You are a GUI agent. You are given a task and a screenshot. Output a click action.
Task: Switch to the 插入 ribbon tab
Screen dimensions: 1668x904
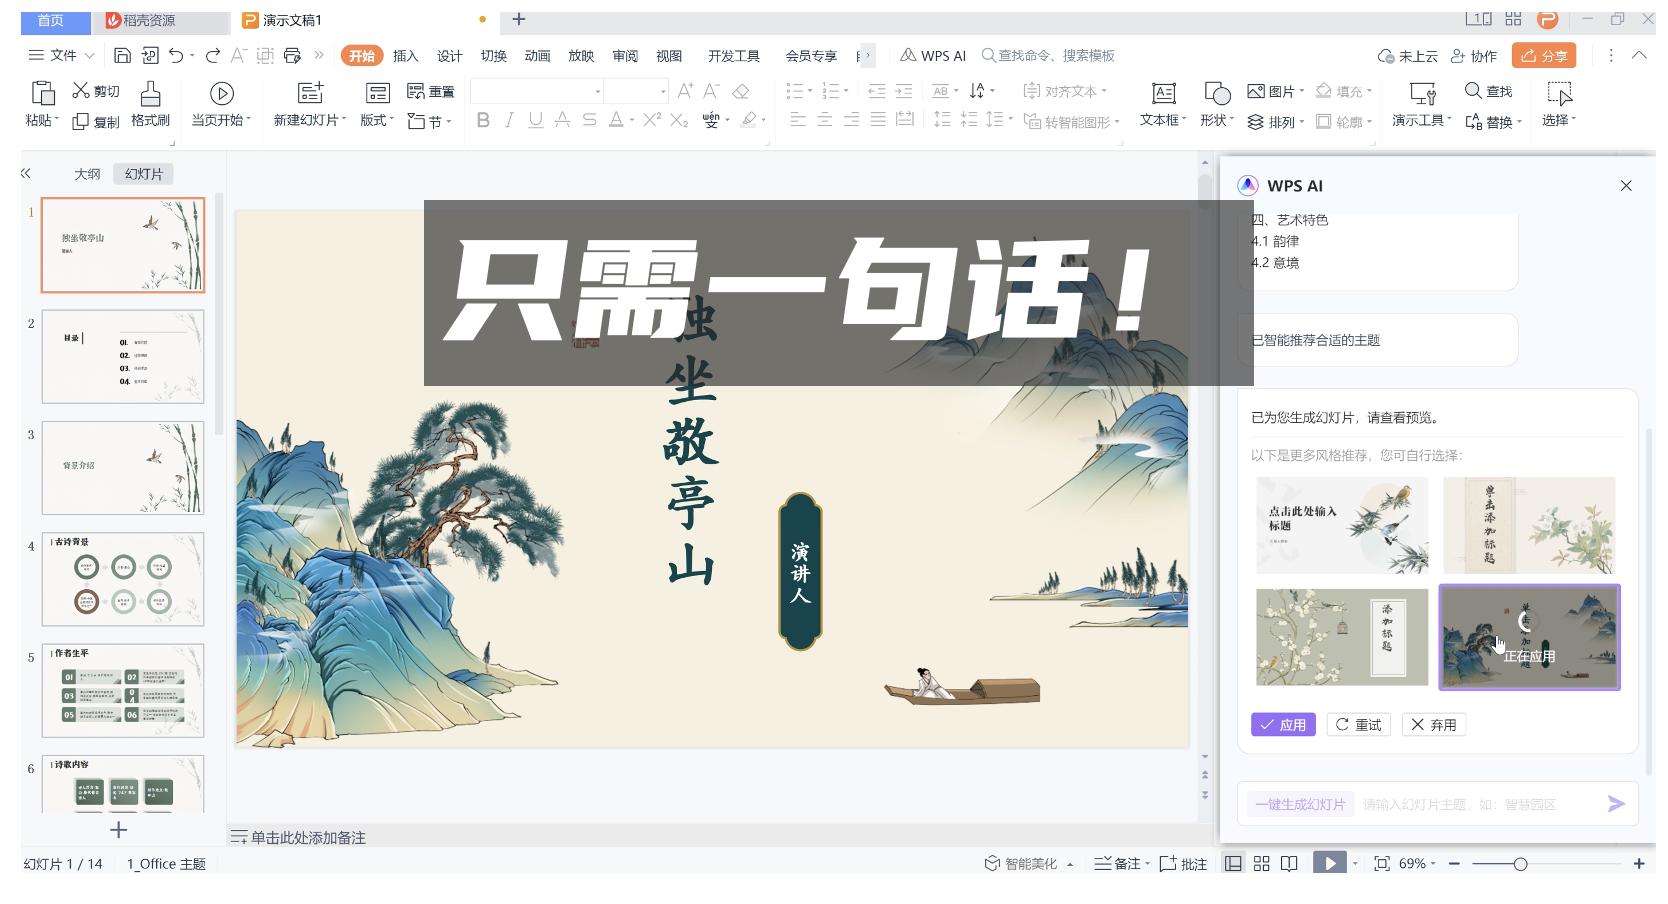pyautogui.click(x=404, y=56)
